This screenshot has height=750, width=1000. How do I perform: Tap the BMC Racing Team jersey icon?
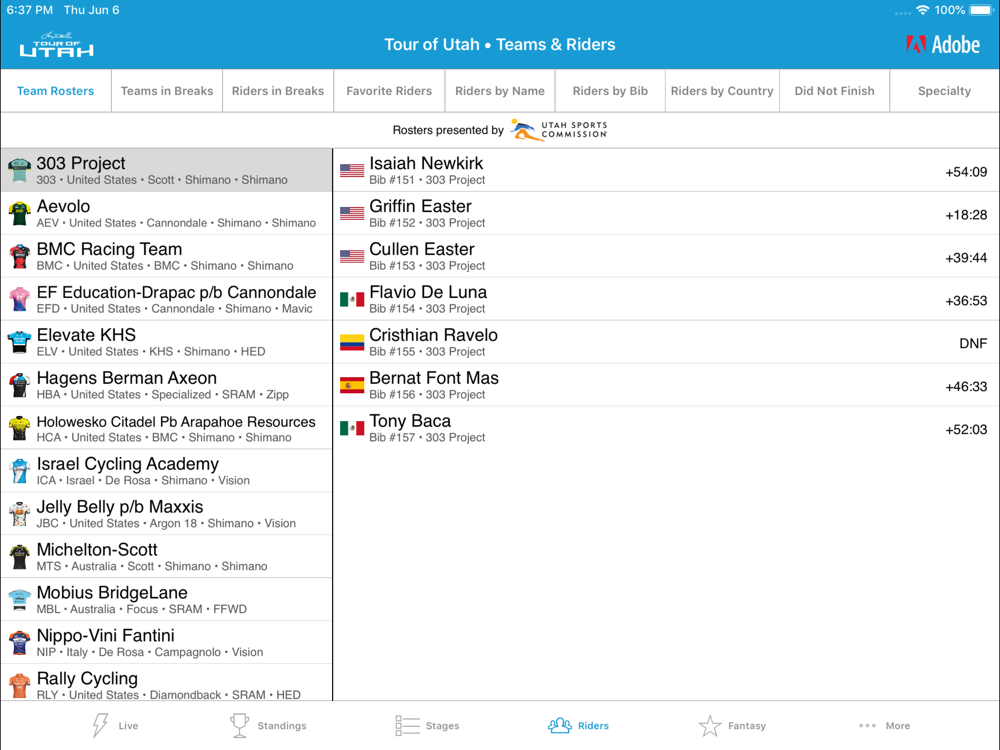(x=19, y=256)
